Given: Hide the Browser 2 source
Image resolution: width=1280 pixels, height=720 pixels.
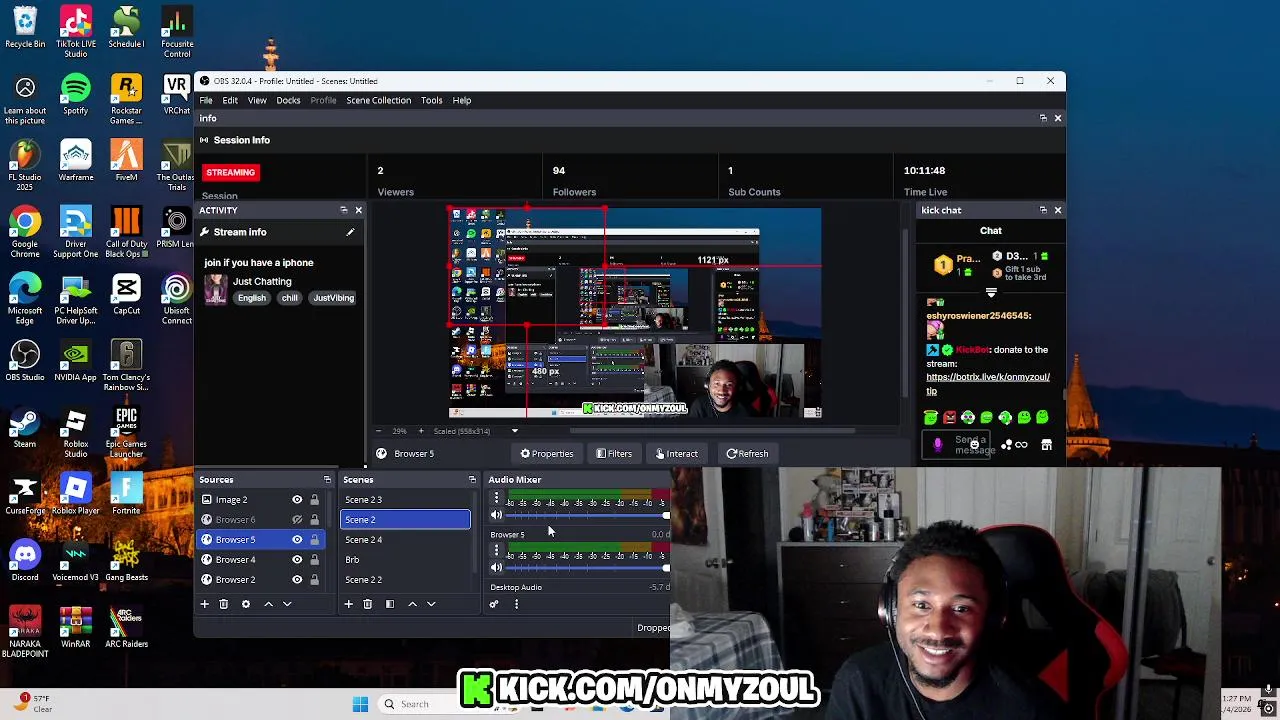Looking at the screenshot, I should 297,580.
